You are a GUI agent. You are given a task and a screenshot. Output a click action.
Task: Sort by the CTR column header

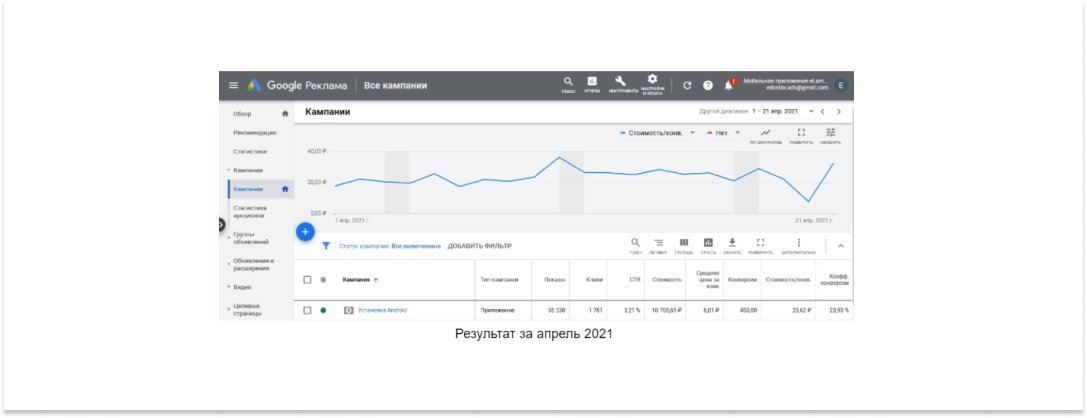pos(634,280)
